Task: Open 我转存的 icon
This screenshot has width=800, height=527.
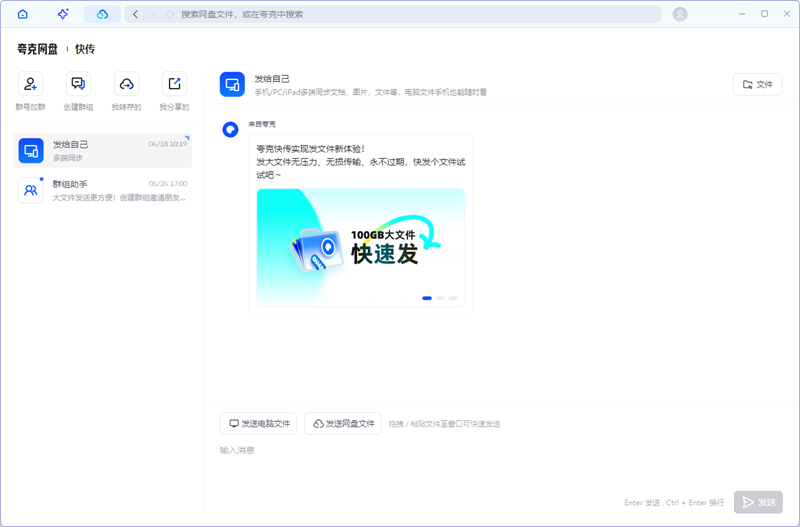Action: click(126, 84)
